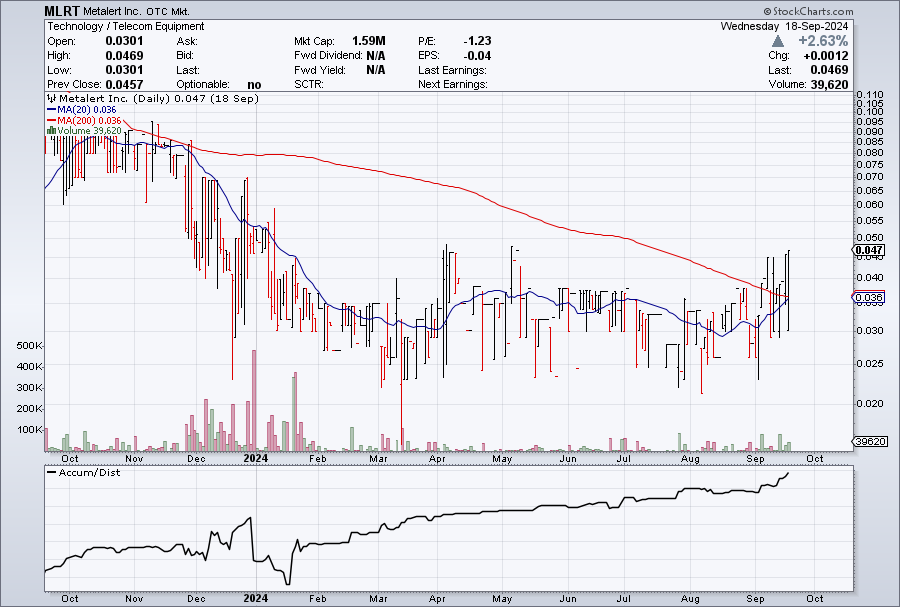Click the EPS value -0.04

(x=478, y=56)
